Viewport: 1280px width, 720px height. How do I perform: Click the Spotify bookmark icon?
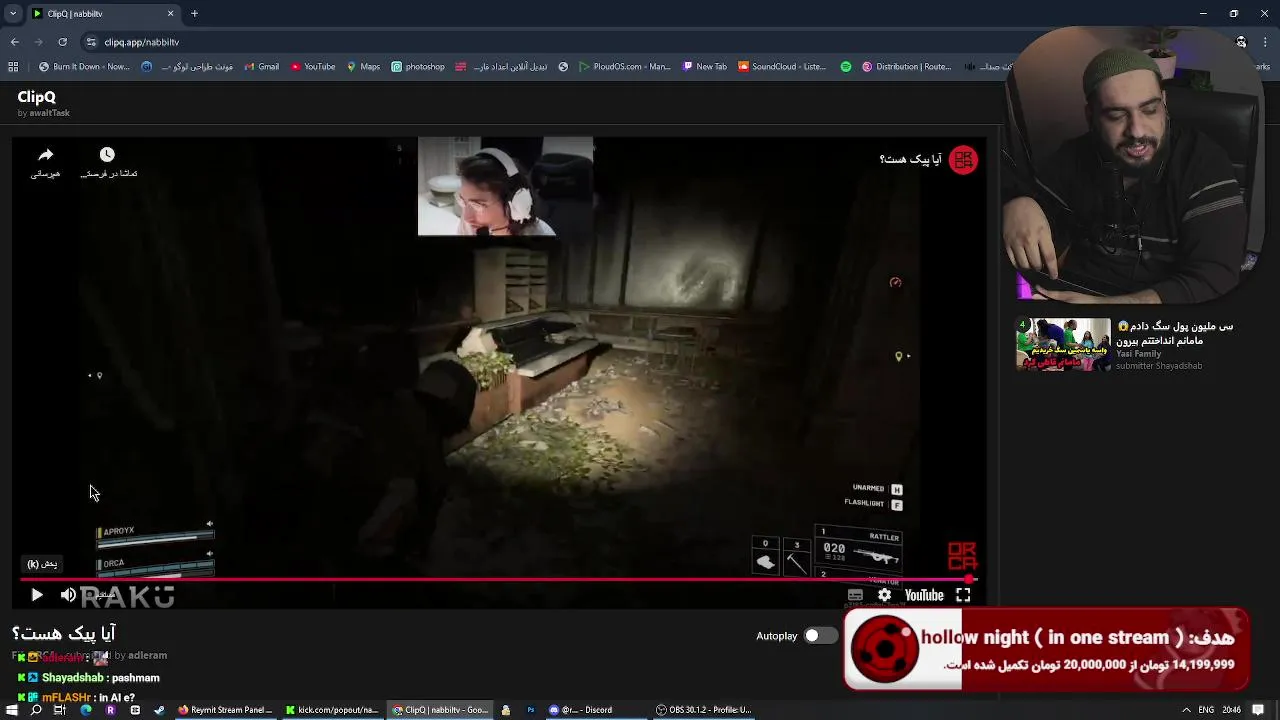(846, 67)
